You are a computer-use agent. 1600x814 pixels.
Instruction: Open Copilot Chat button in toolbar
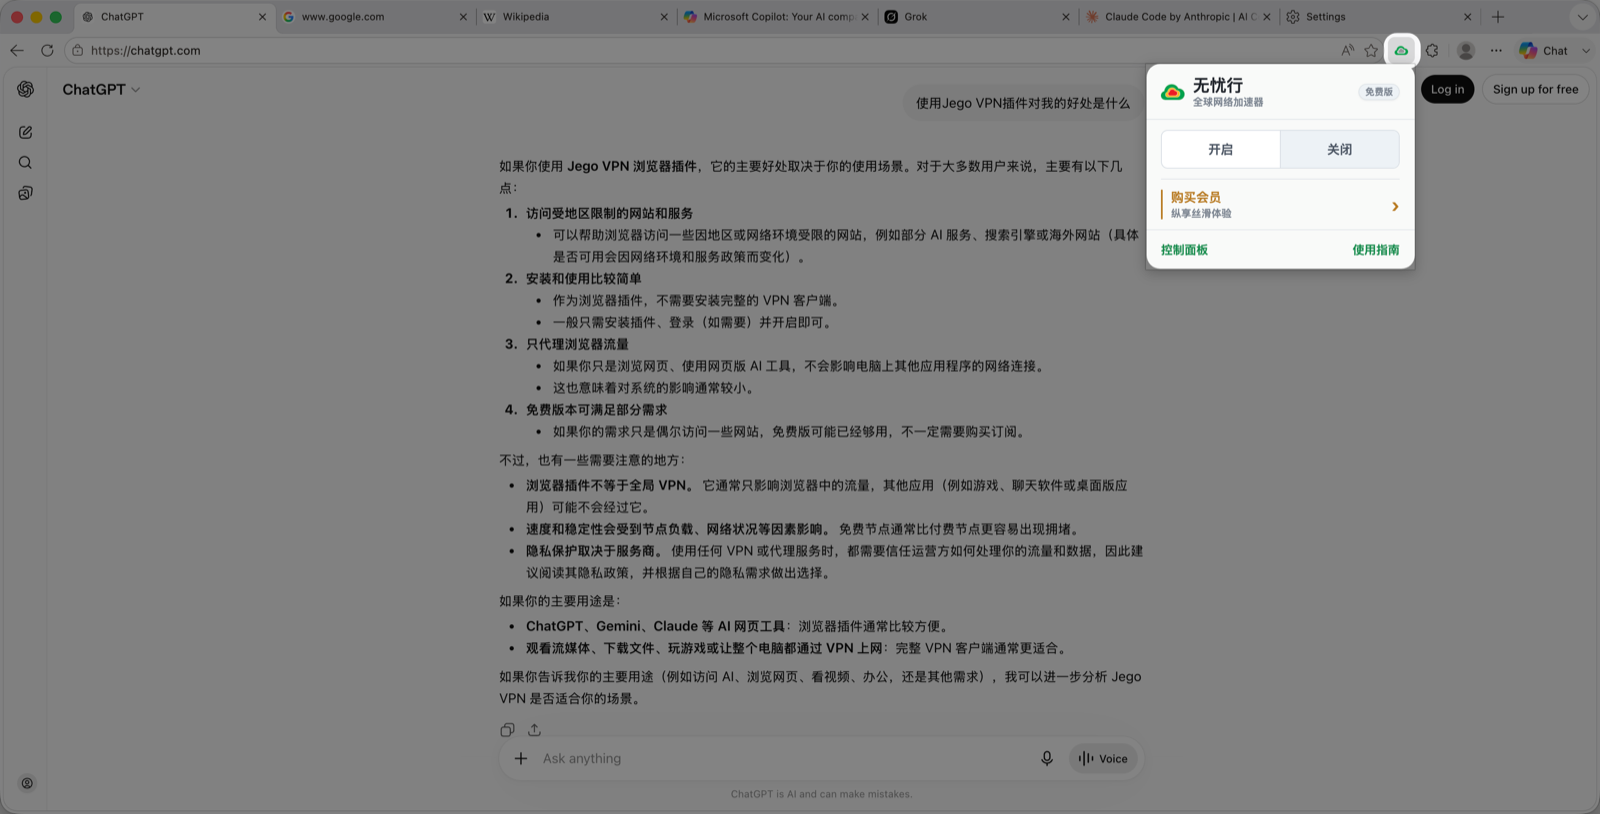(1544, 50)
